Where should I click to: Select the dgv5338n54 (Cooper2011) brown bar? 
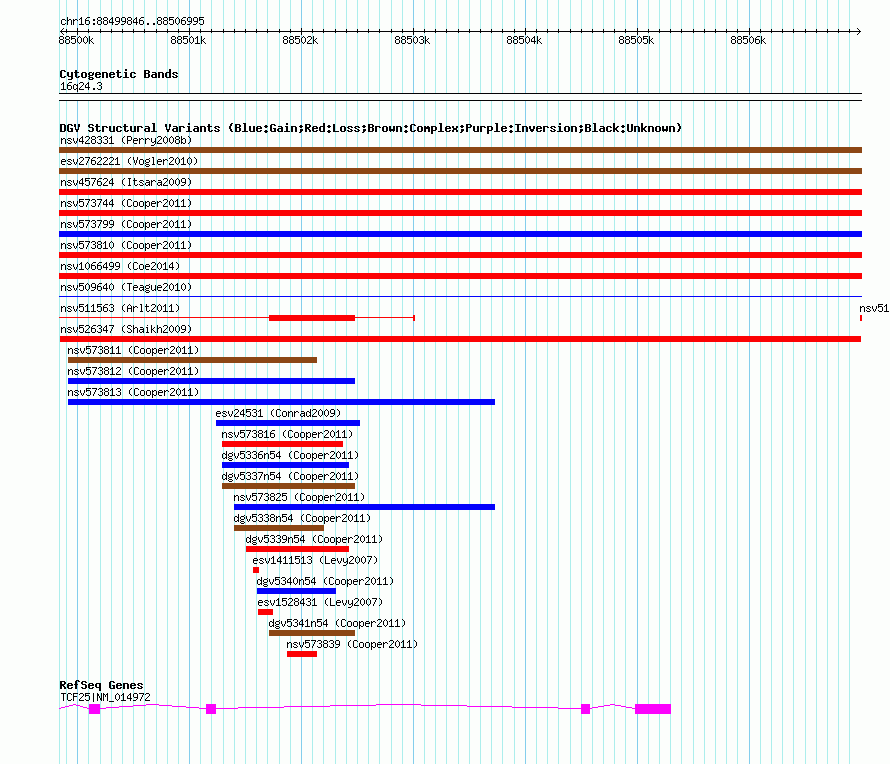[279, 528]
